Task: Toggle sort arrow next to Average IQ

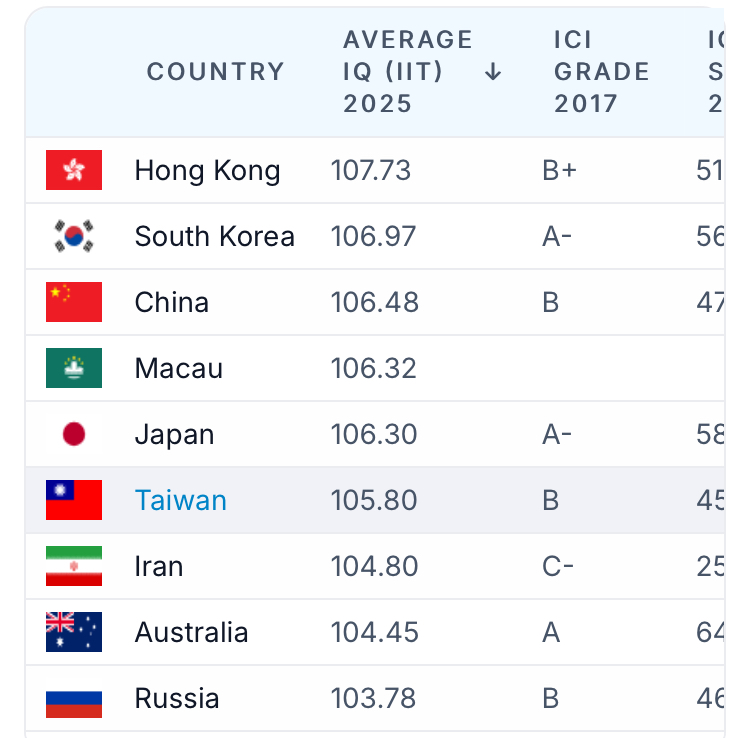Action: (493, 72)
